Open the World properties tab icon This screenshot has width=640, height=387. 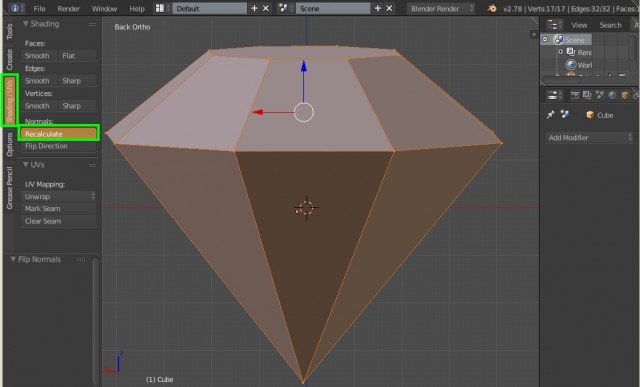[x=612, y=96]
